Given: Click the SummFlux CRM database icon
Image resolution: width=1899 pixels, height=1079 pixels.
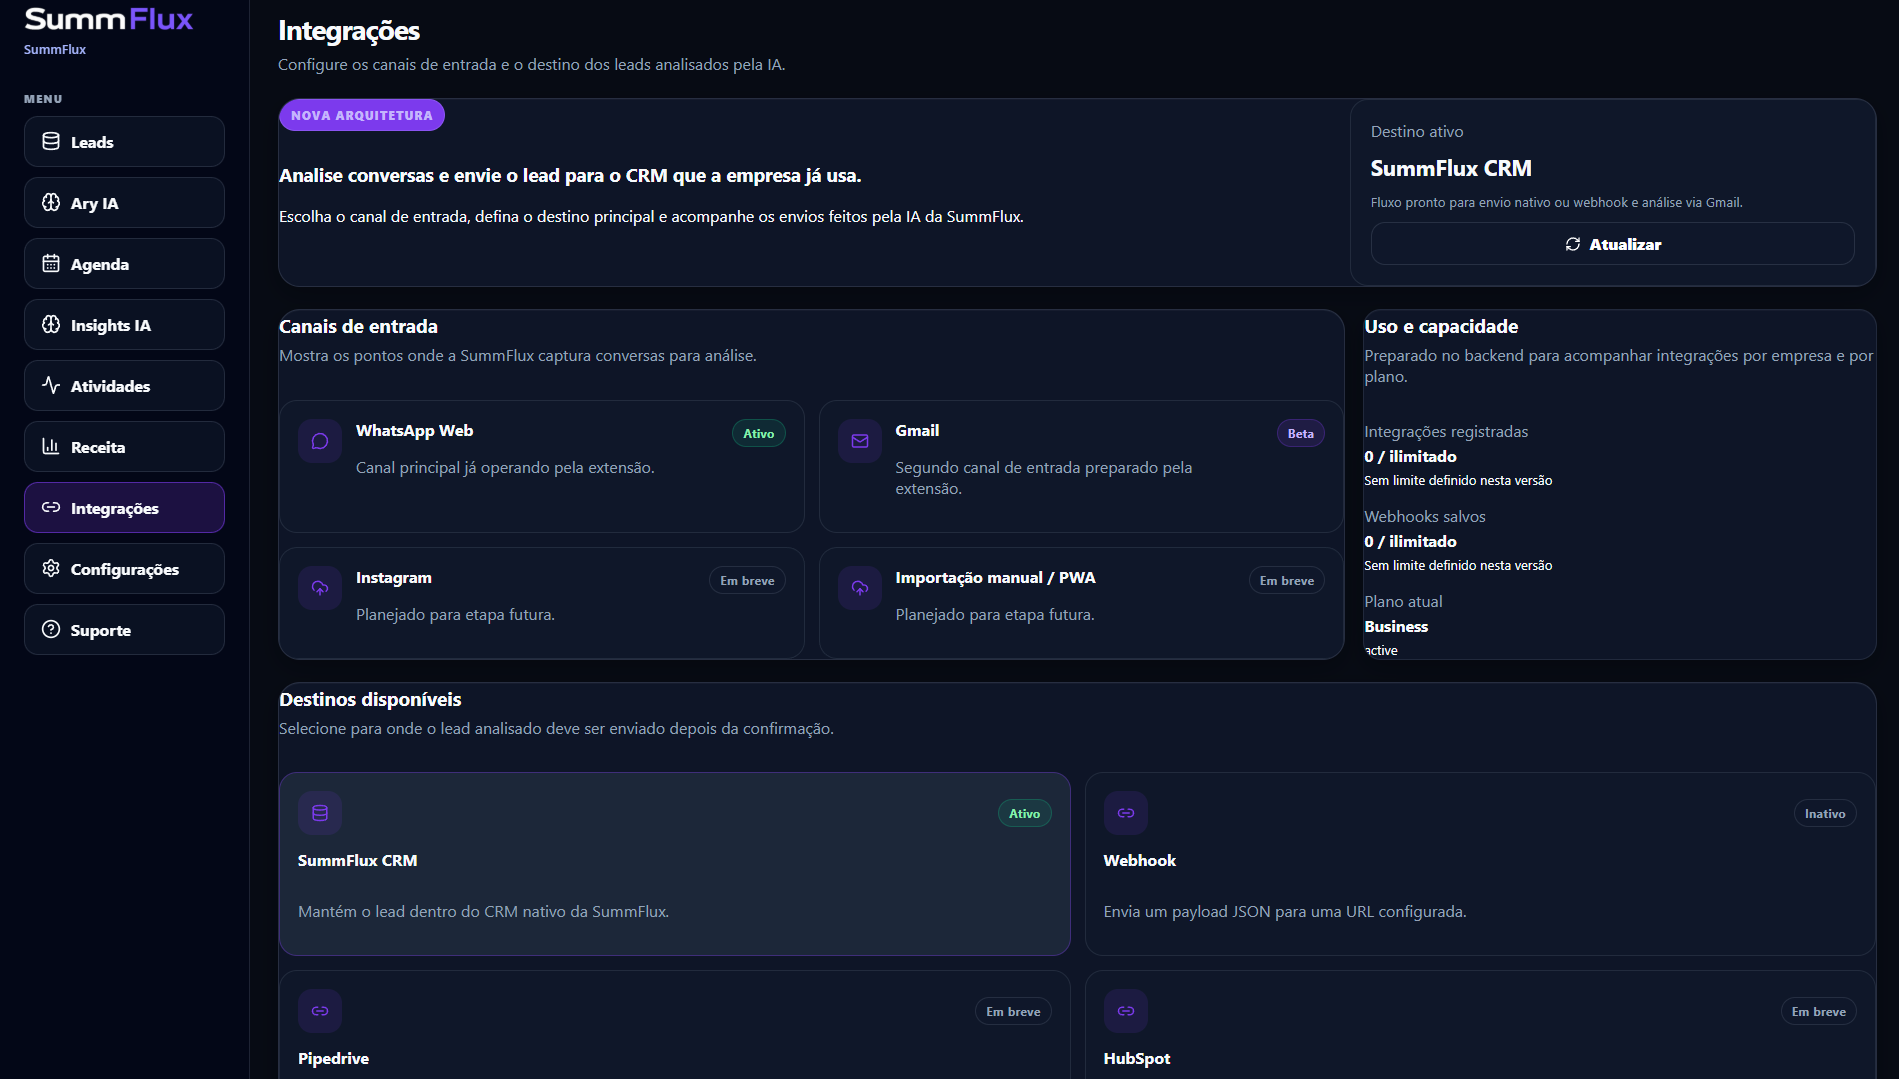Looking at the screenshot, I should point(320,813).
